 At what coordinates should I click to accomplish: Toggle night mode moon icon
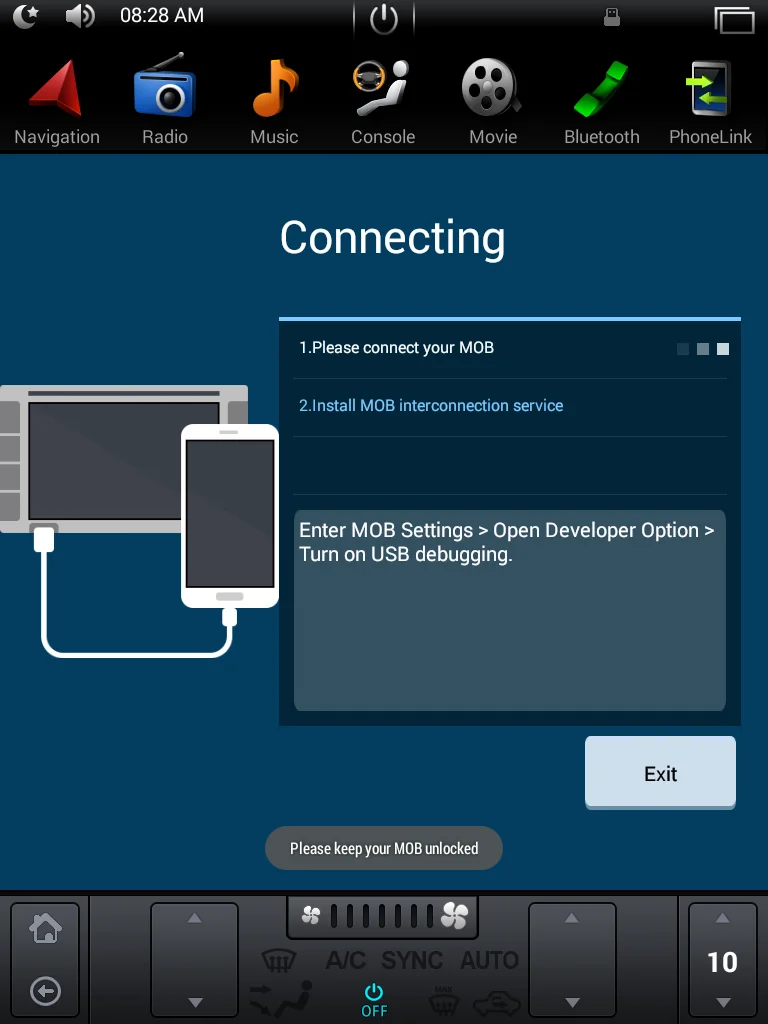pos(26,16)
